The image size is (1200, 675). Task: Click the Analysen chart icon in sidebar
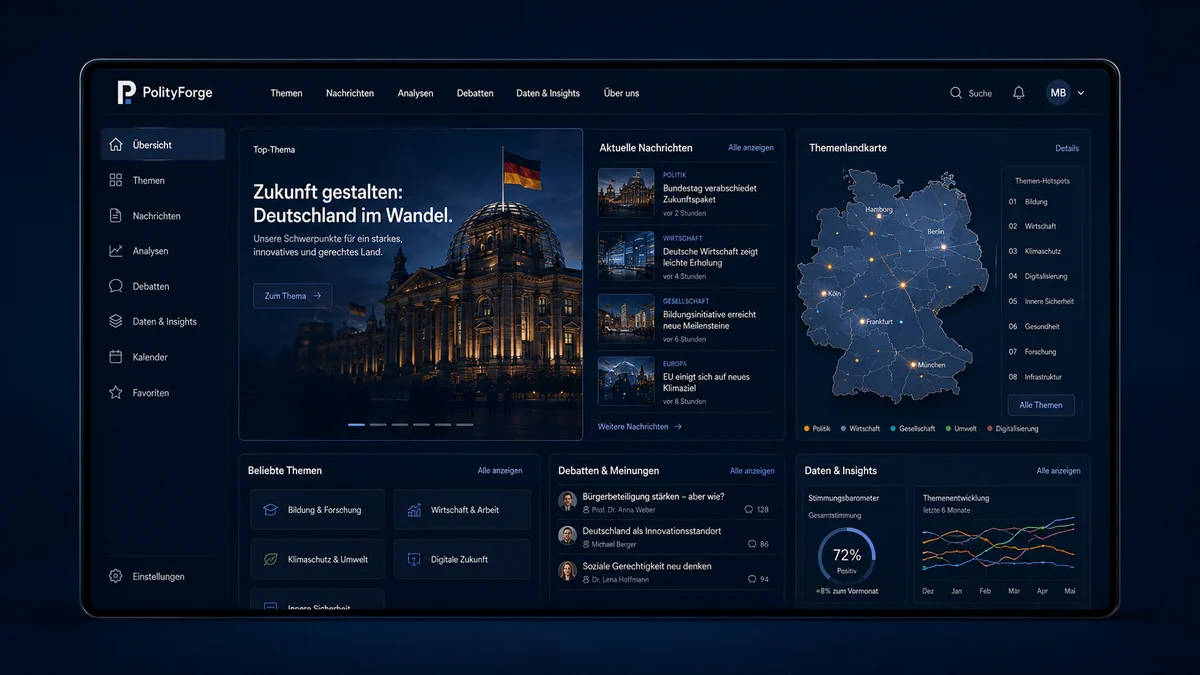click(x=116, y=251)
